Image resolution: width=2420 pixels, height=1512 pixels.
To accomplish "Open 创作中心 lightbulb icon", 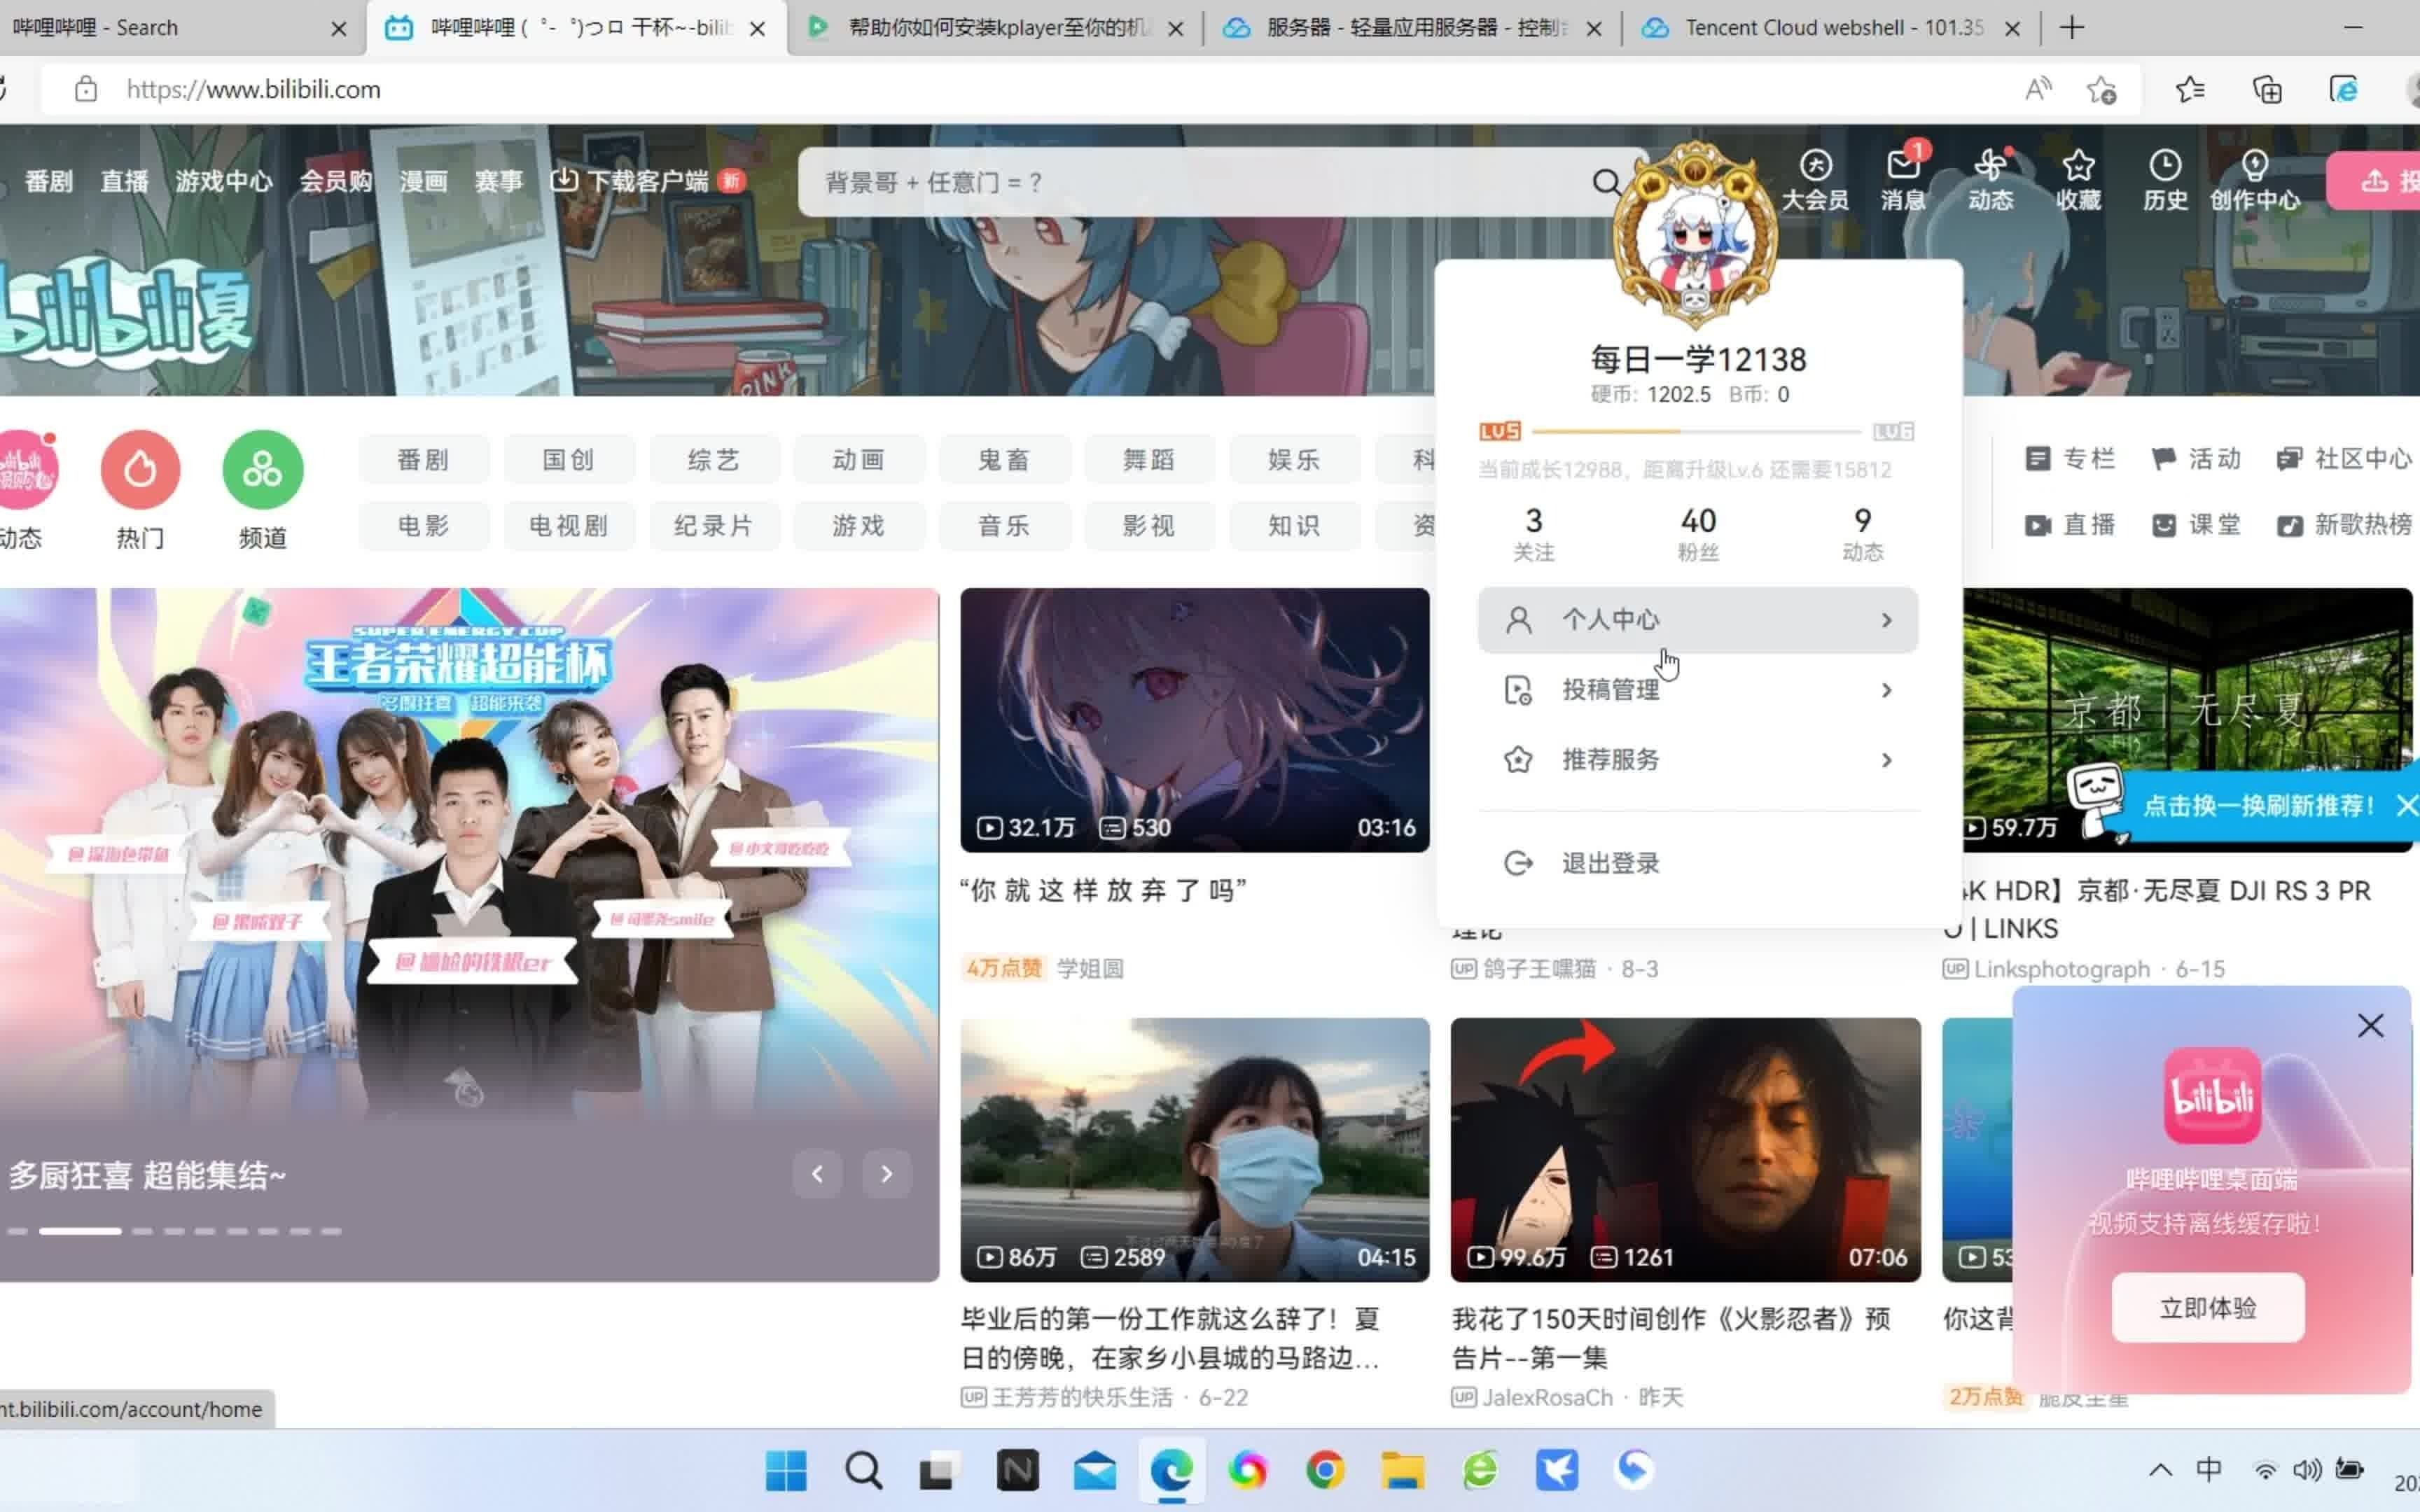I will 2254,180.
